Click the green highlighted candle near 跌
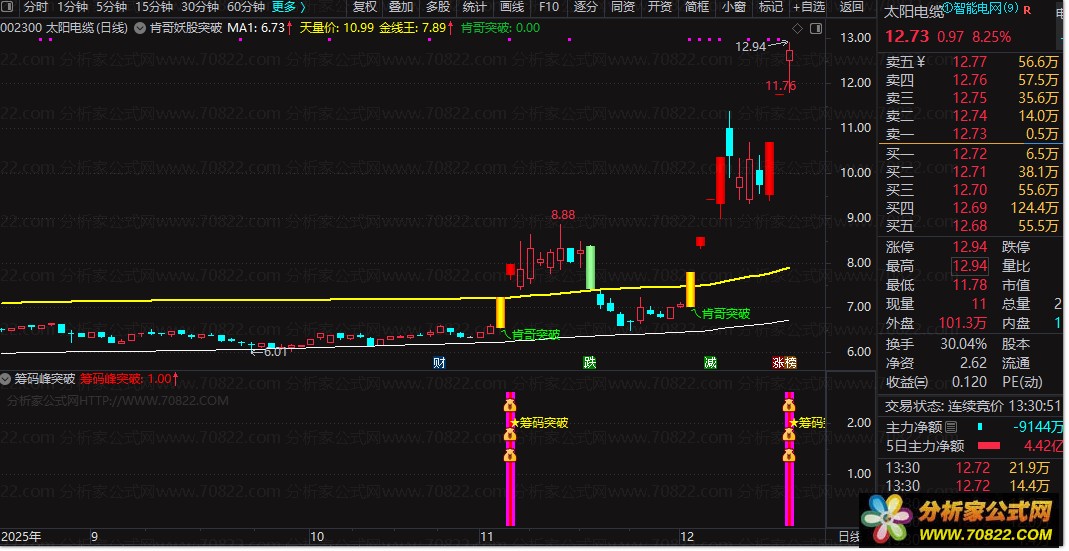Viewport: 1069px width, 551px height. tap(590, 268)
